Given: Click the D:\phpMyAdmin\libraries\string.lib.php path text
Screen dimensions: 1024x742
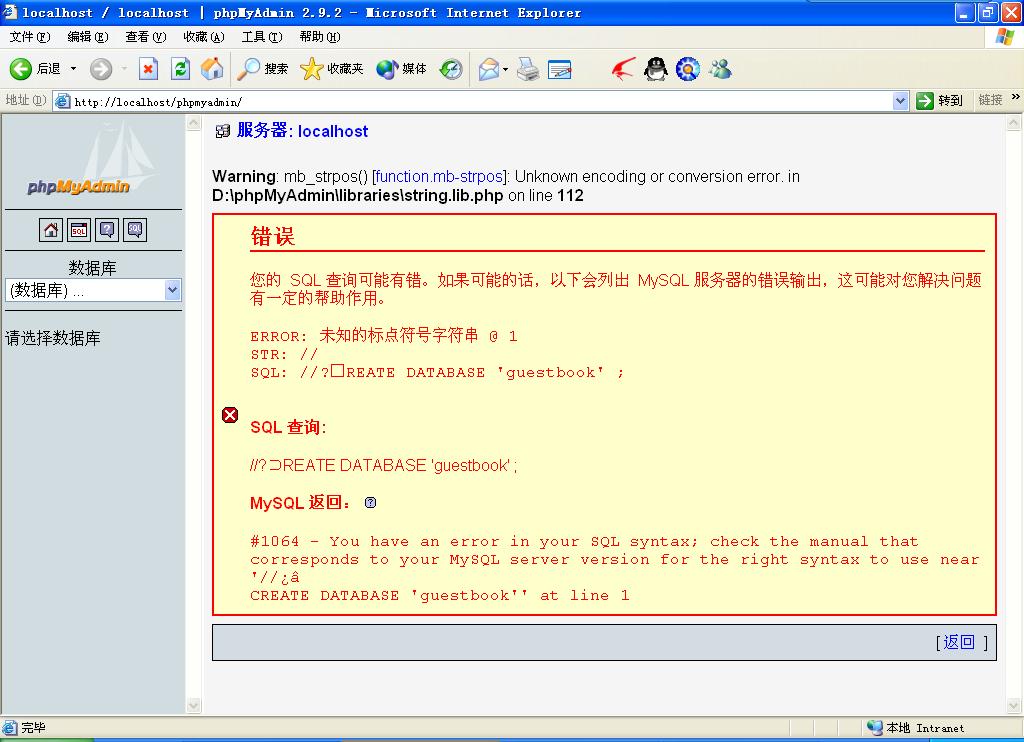Looking at the screenshot, I should coord(358,195).
